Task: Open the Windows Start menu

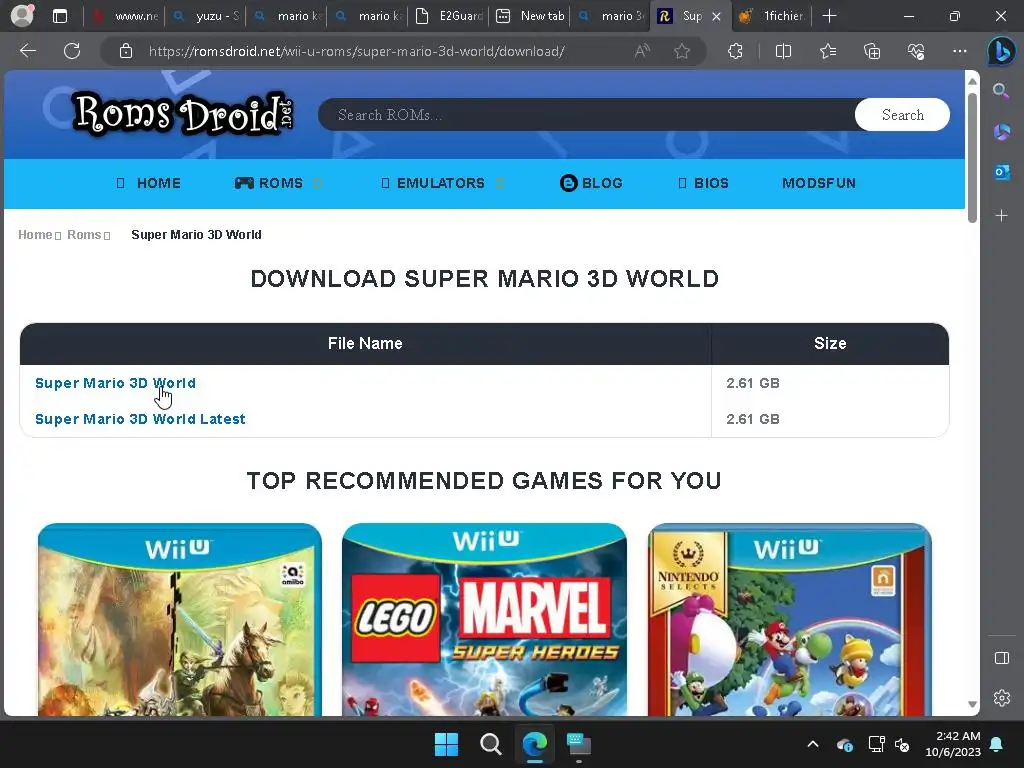Action: [447, 744]
